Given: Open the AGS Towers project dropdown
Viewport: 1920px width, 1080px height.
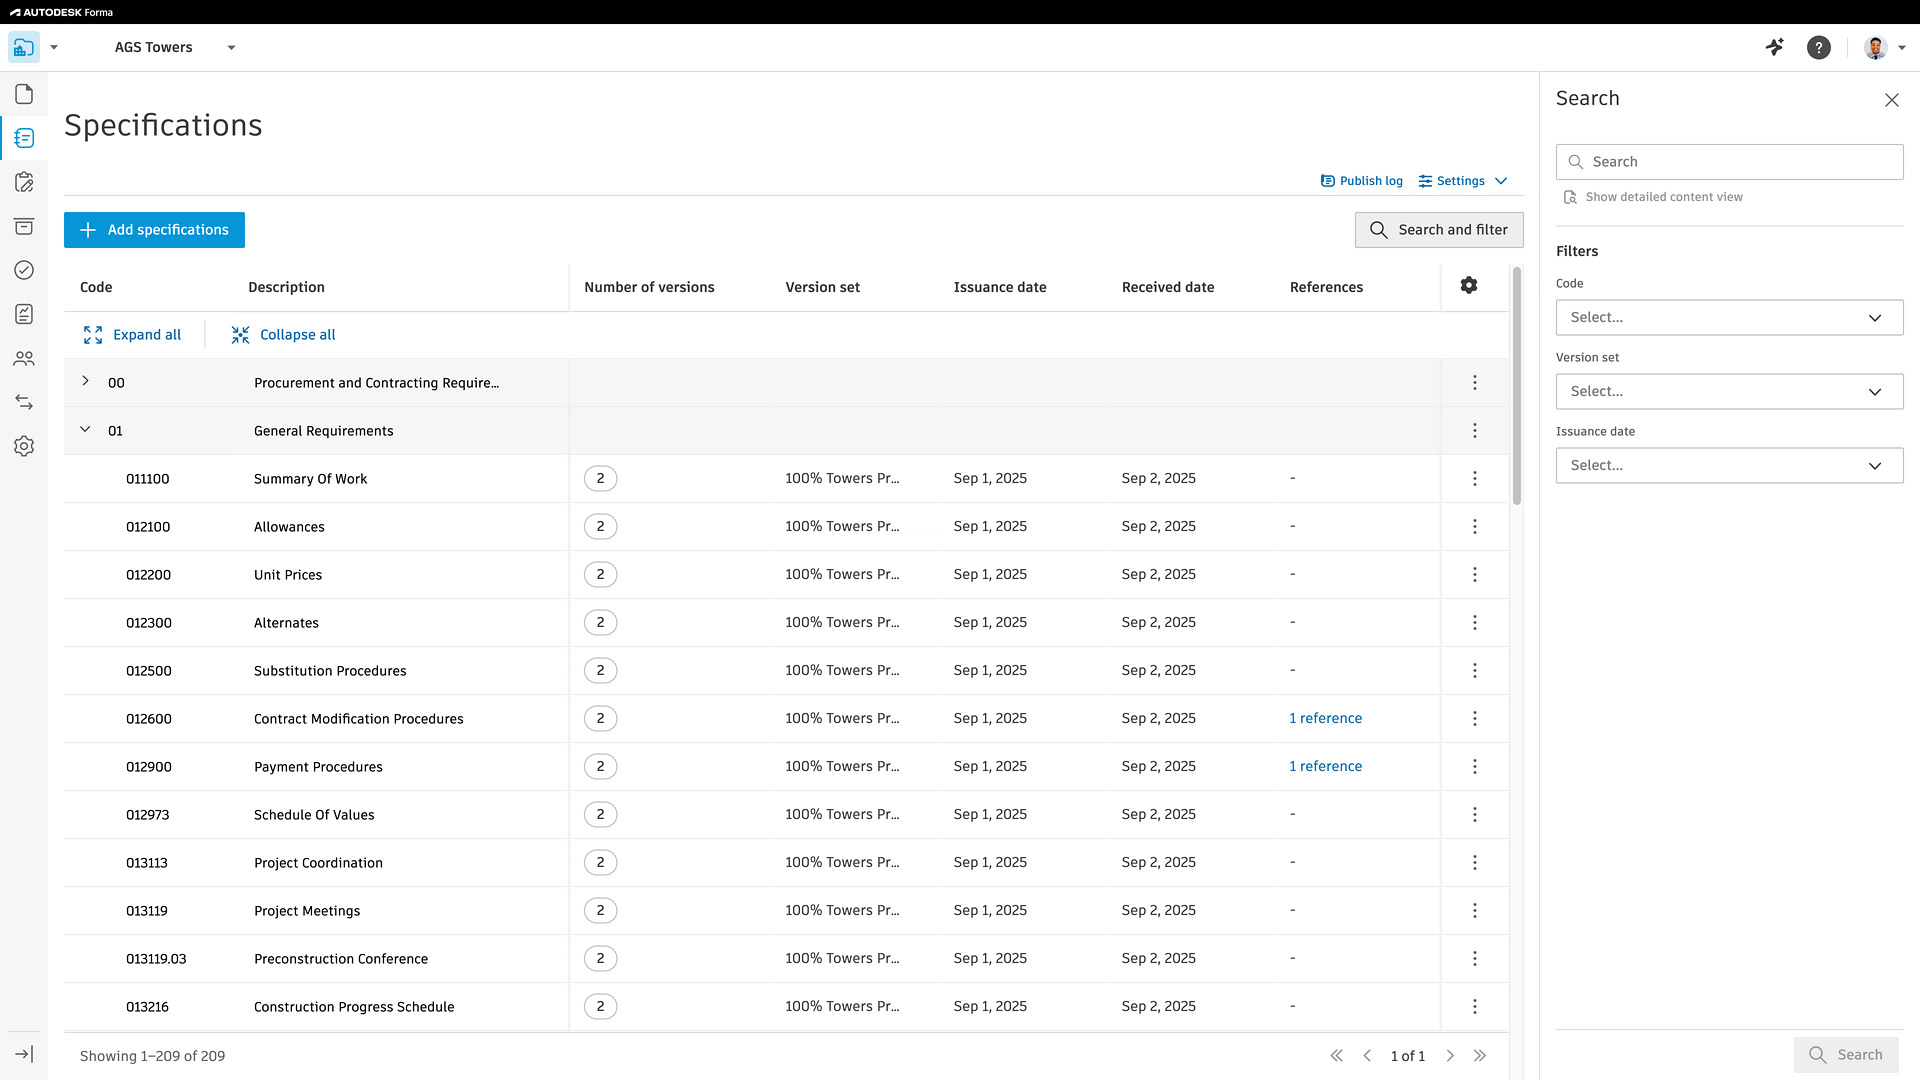Looking at the screenshot, I should 175,47.
